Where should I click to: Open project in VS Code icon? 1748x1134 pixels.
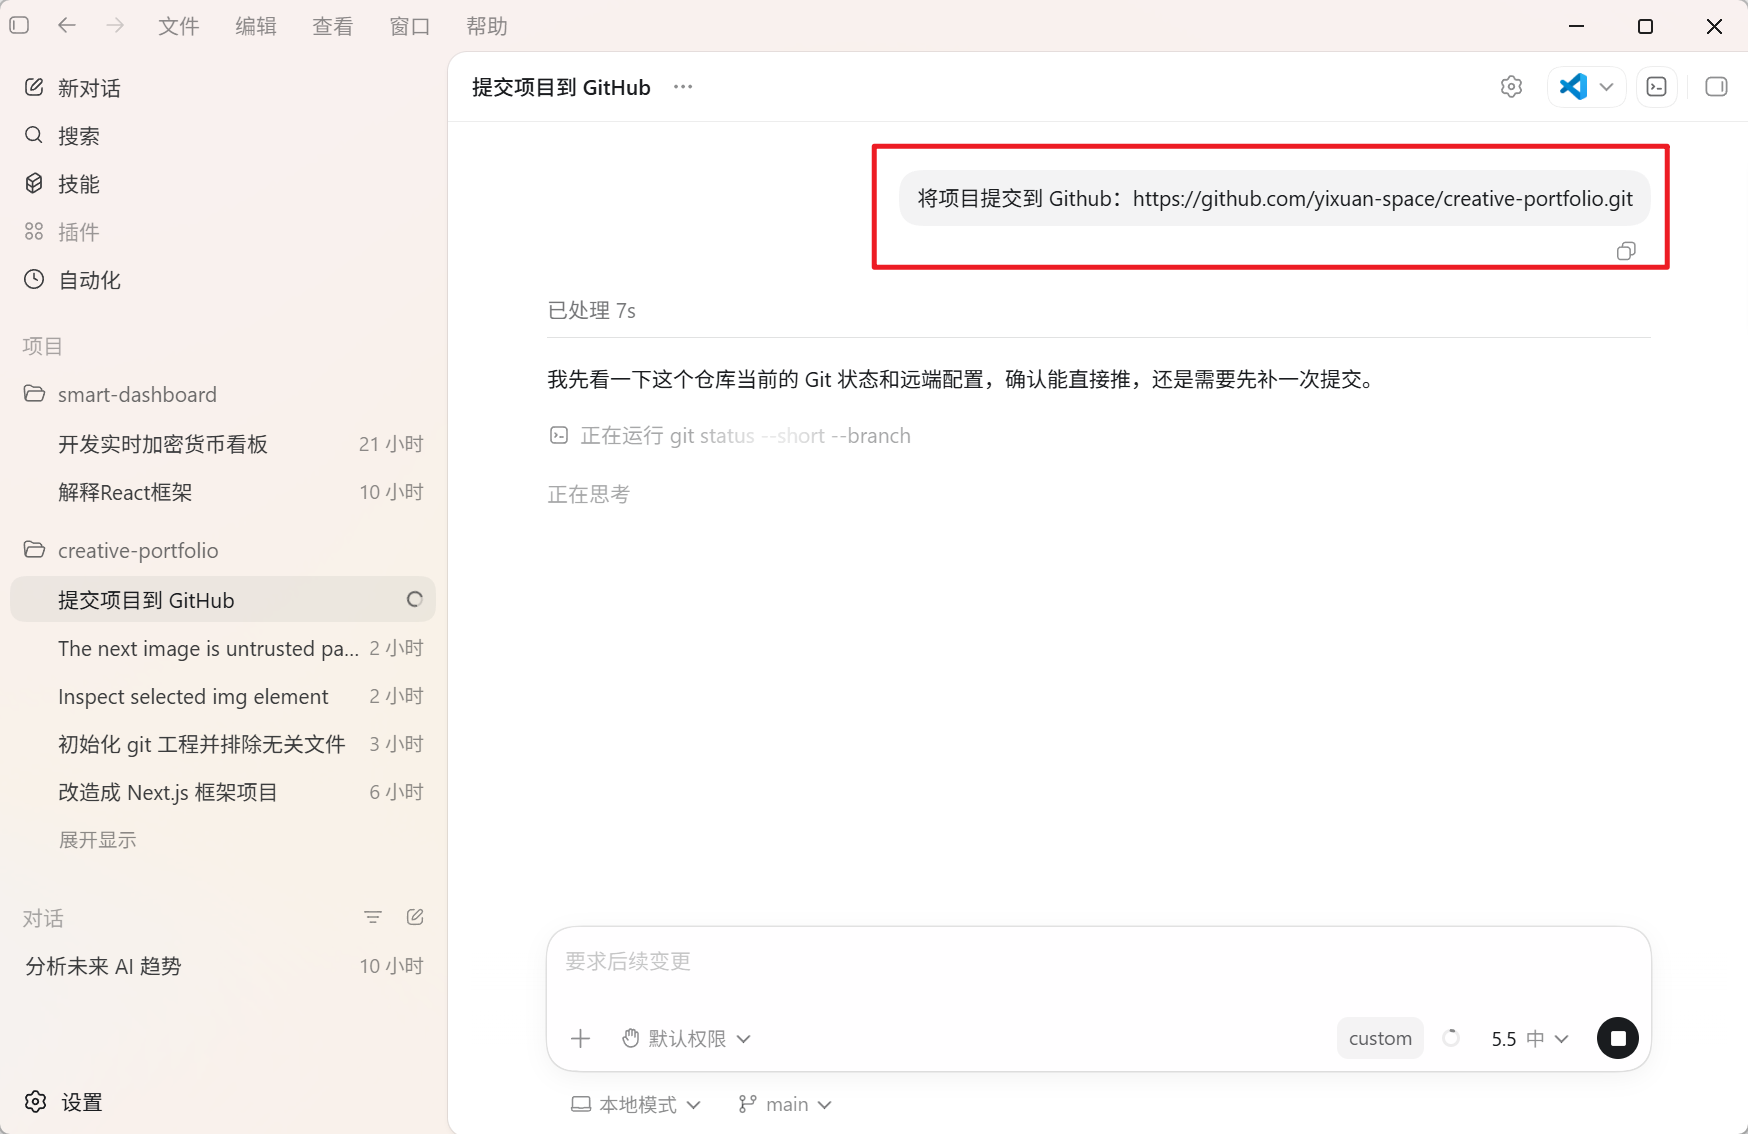click(x=1573, y=87)
